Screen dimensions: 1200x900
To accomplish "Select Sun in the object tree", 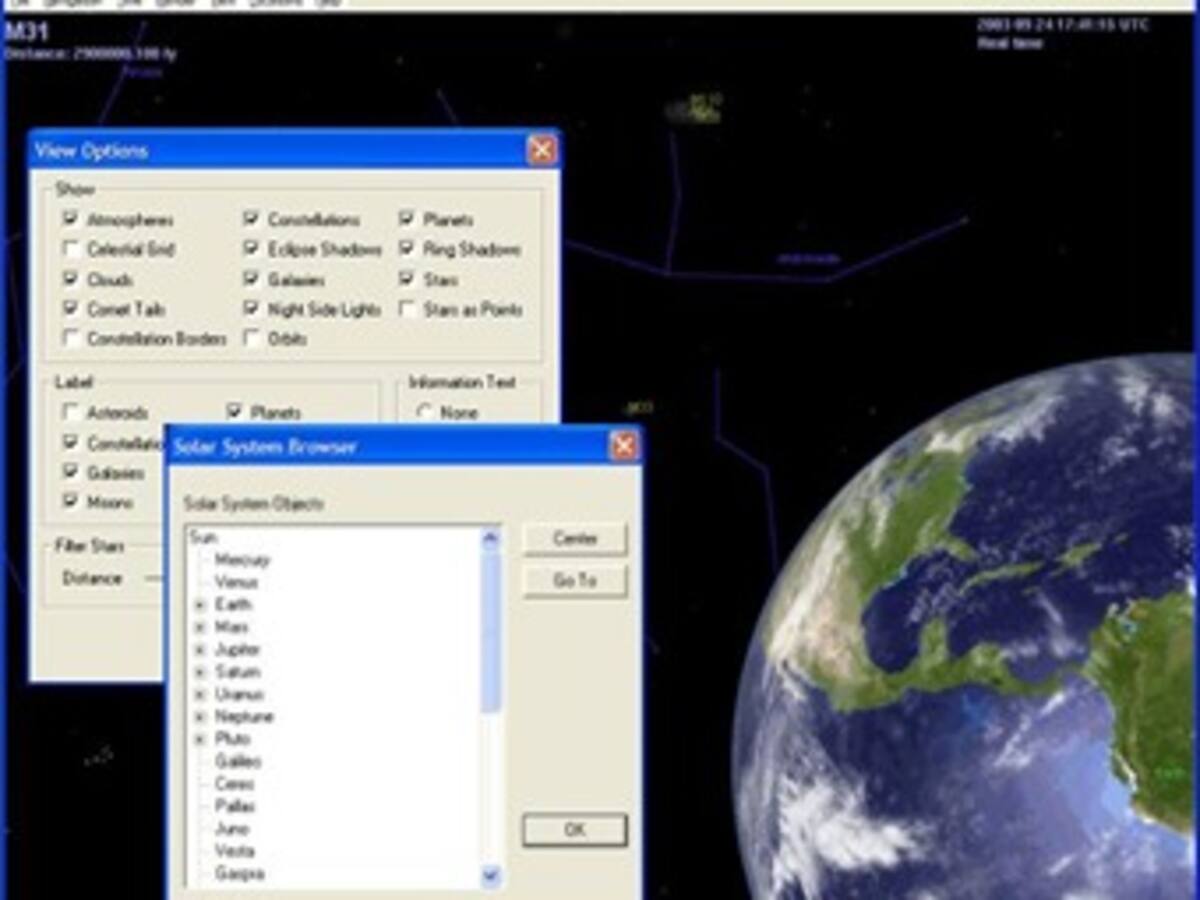I will [203, 538].
